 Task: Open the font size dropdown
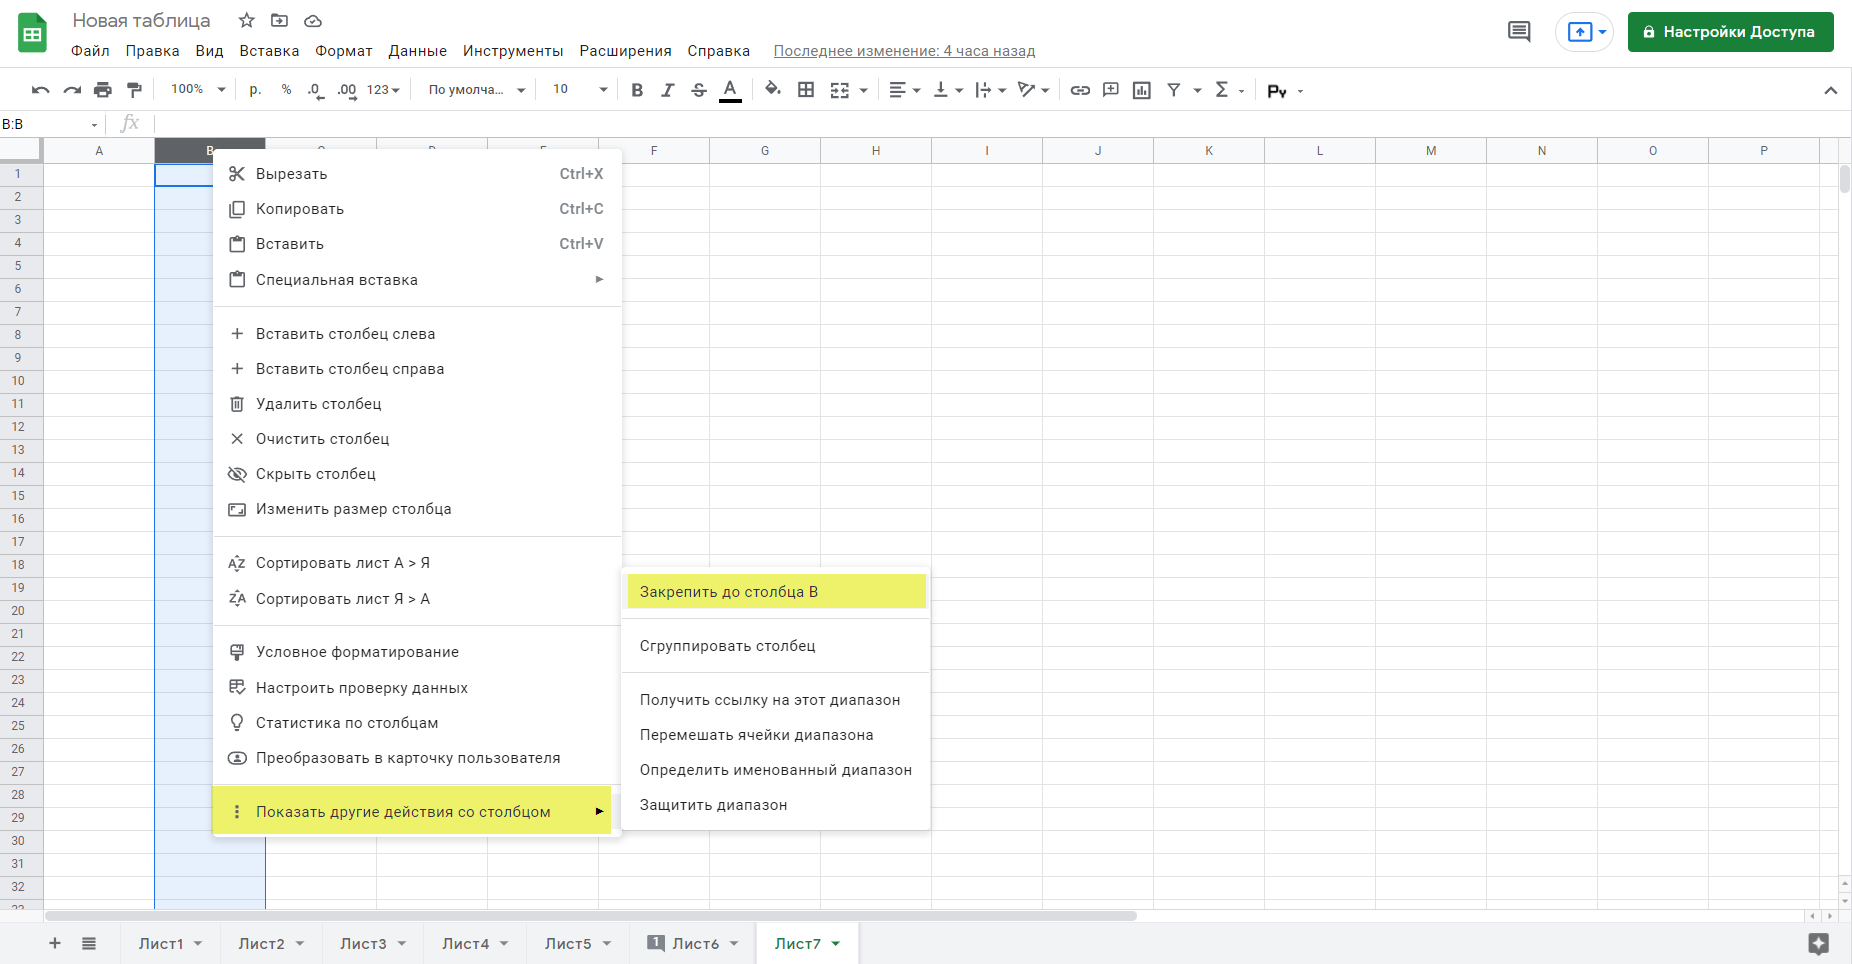coord(580,90)
